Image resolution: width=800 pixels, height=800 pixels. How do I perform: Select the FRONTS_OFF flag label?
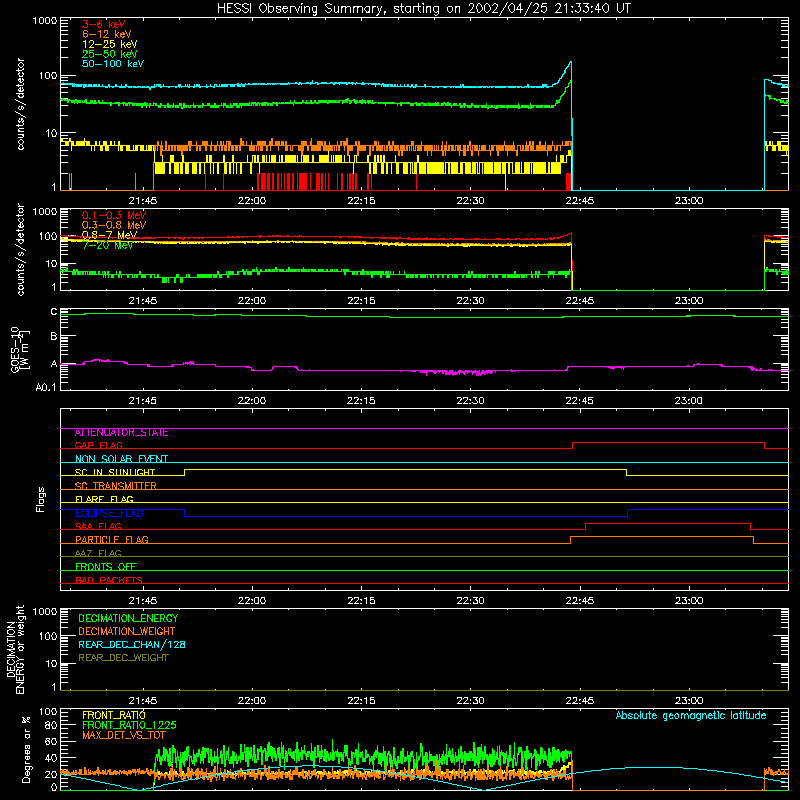[x=106, y=567]
